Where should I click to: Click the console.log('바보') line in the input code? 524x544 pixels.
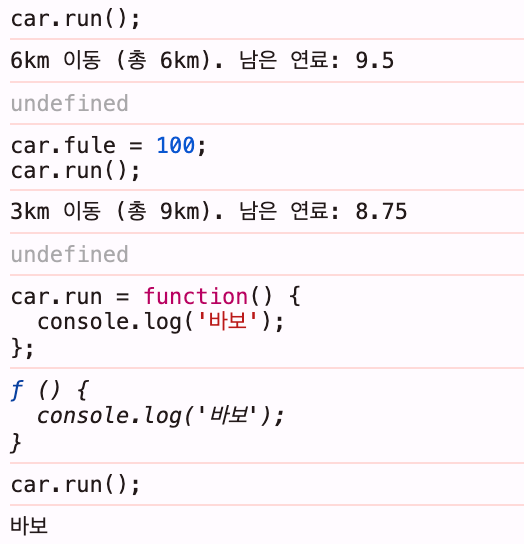161,322
